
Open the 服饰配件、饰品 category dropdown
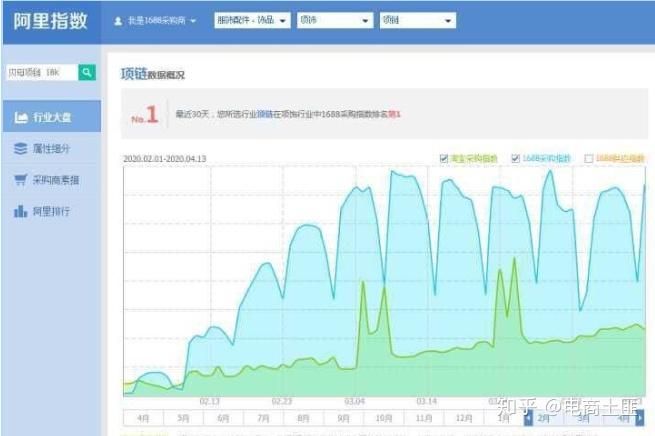pyautogui.click(x=252, y=20)
